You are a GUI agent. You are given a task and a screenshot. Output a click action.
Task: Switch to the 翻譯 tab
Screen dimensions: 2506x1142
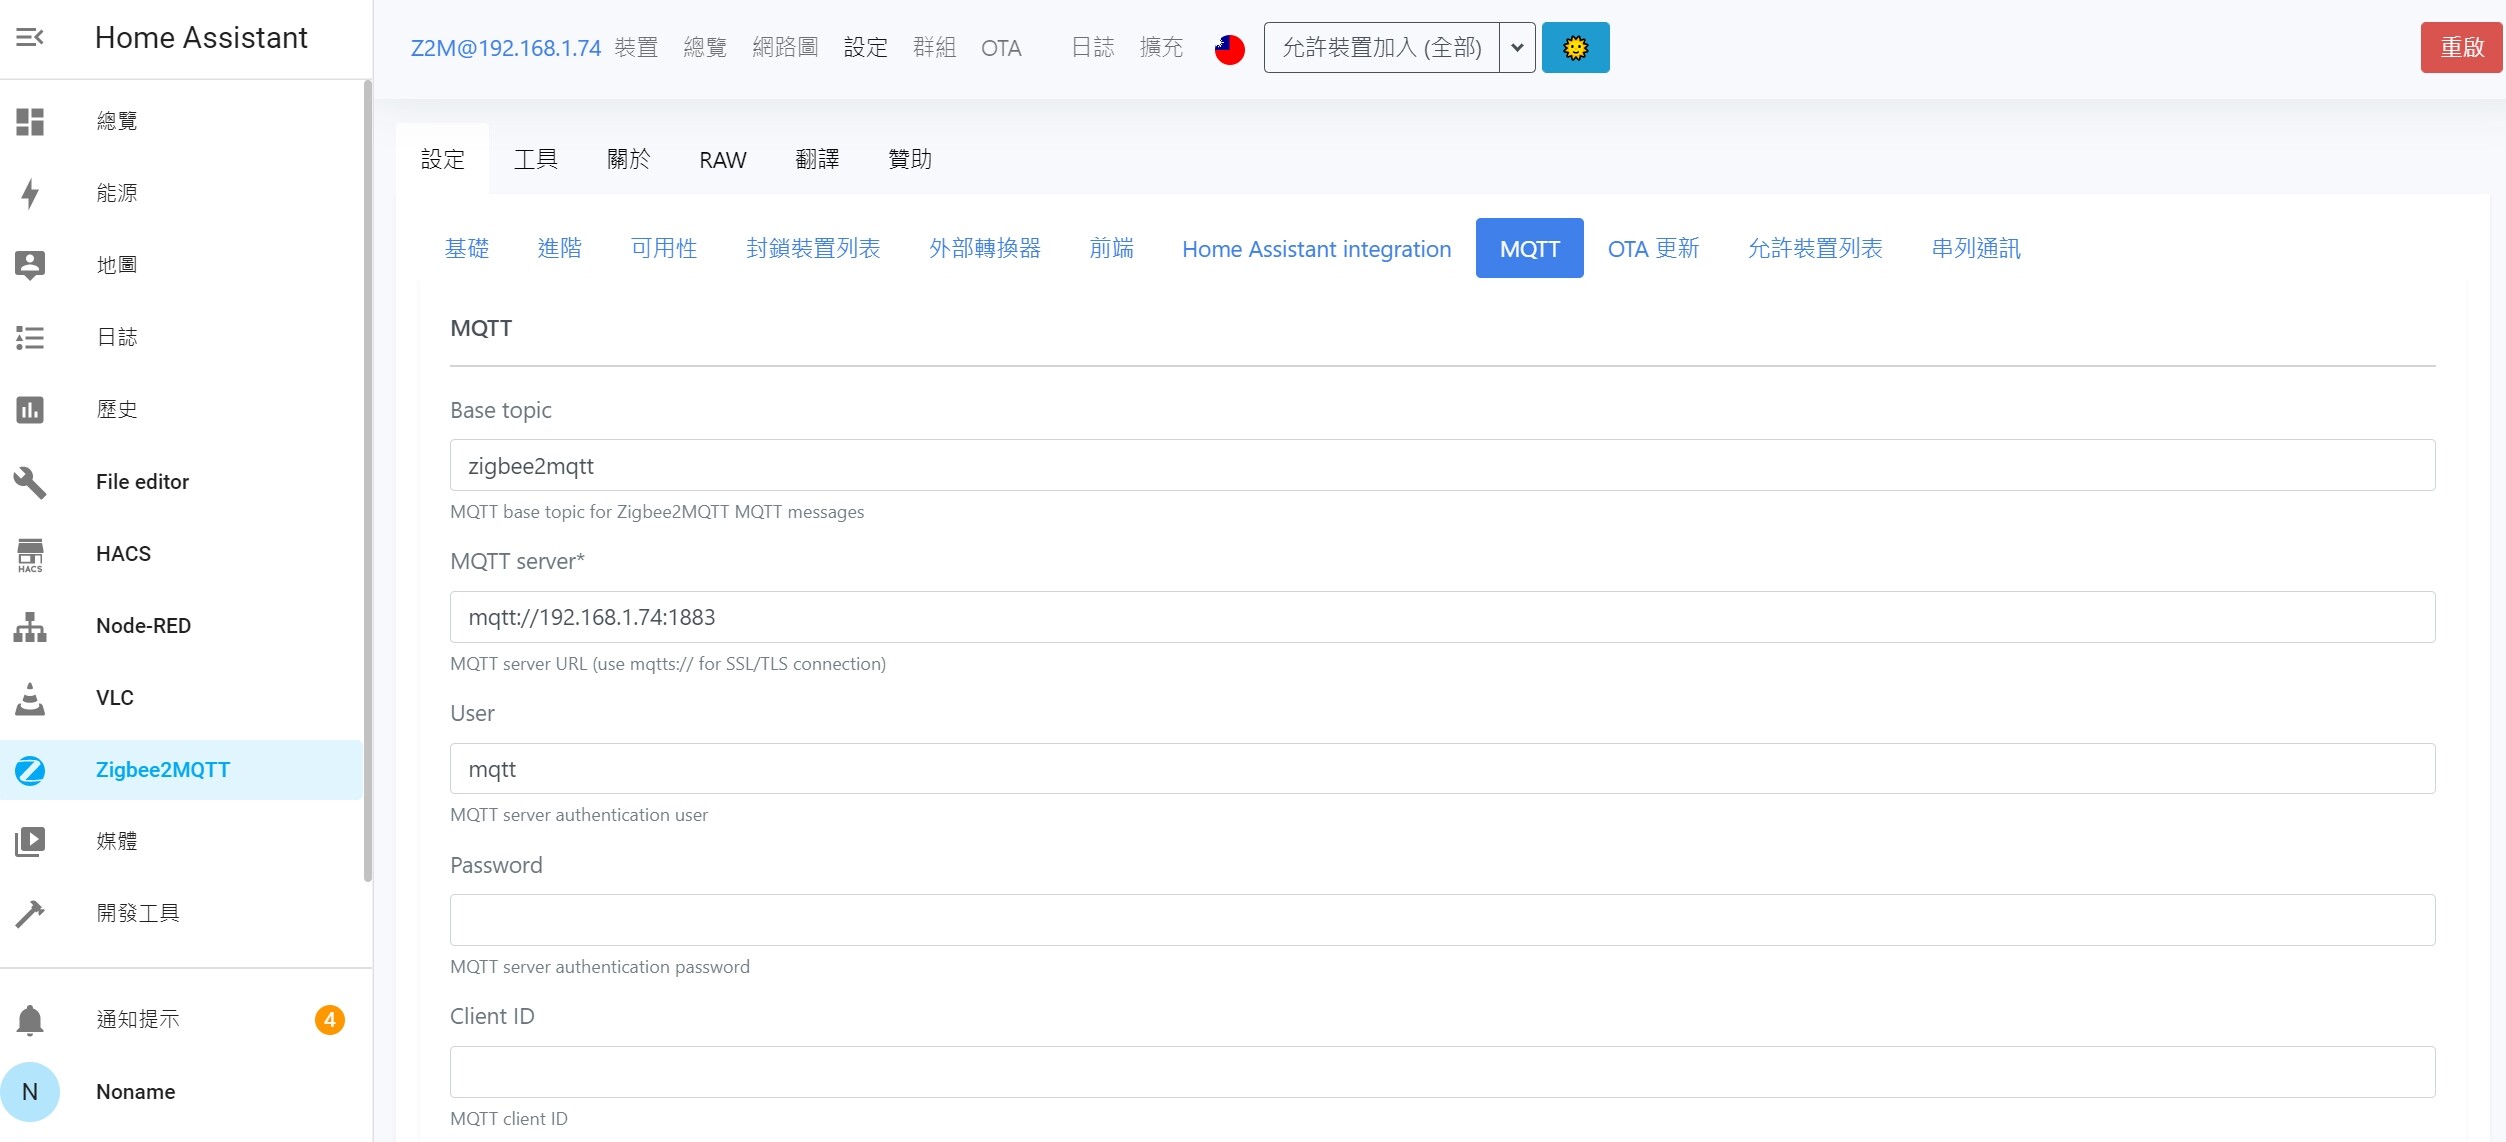817,159
